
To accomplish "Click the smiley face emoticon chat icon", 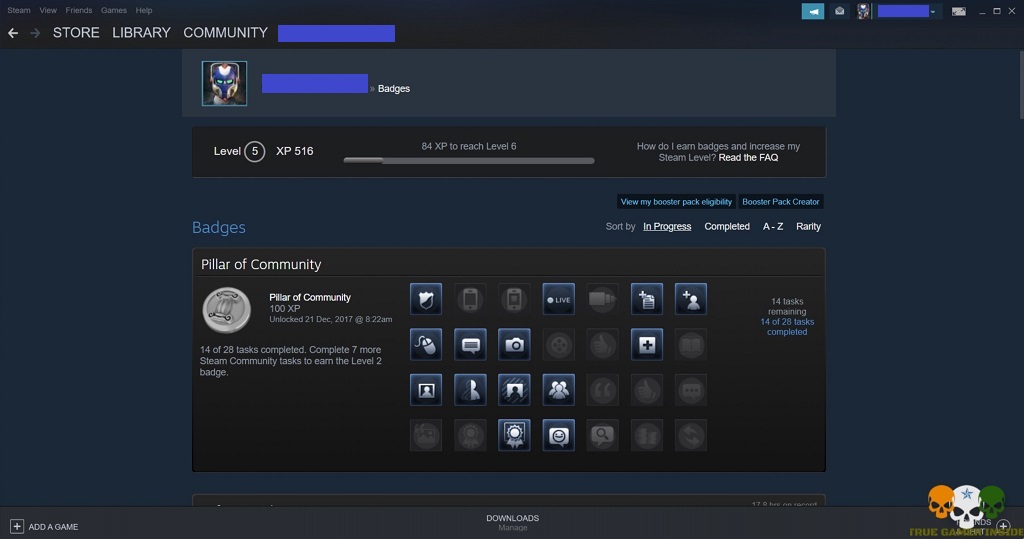I will (558, 435).
